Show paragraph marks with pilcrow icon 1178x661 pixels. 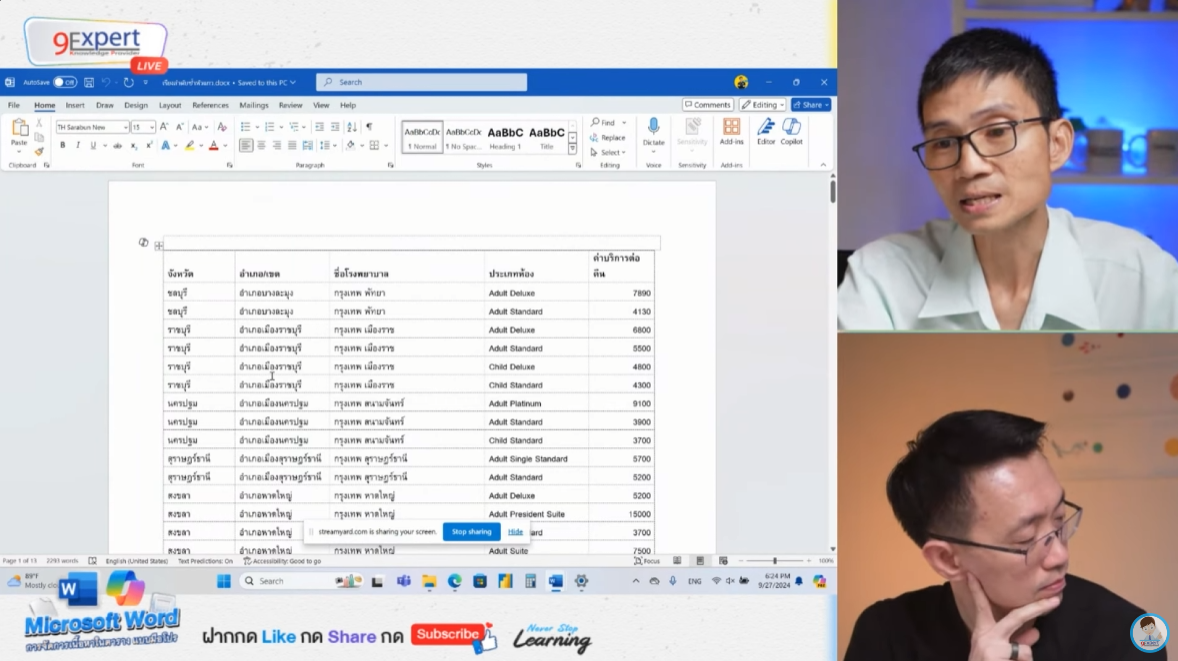pyautogui.click(x=369, y=127)
